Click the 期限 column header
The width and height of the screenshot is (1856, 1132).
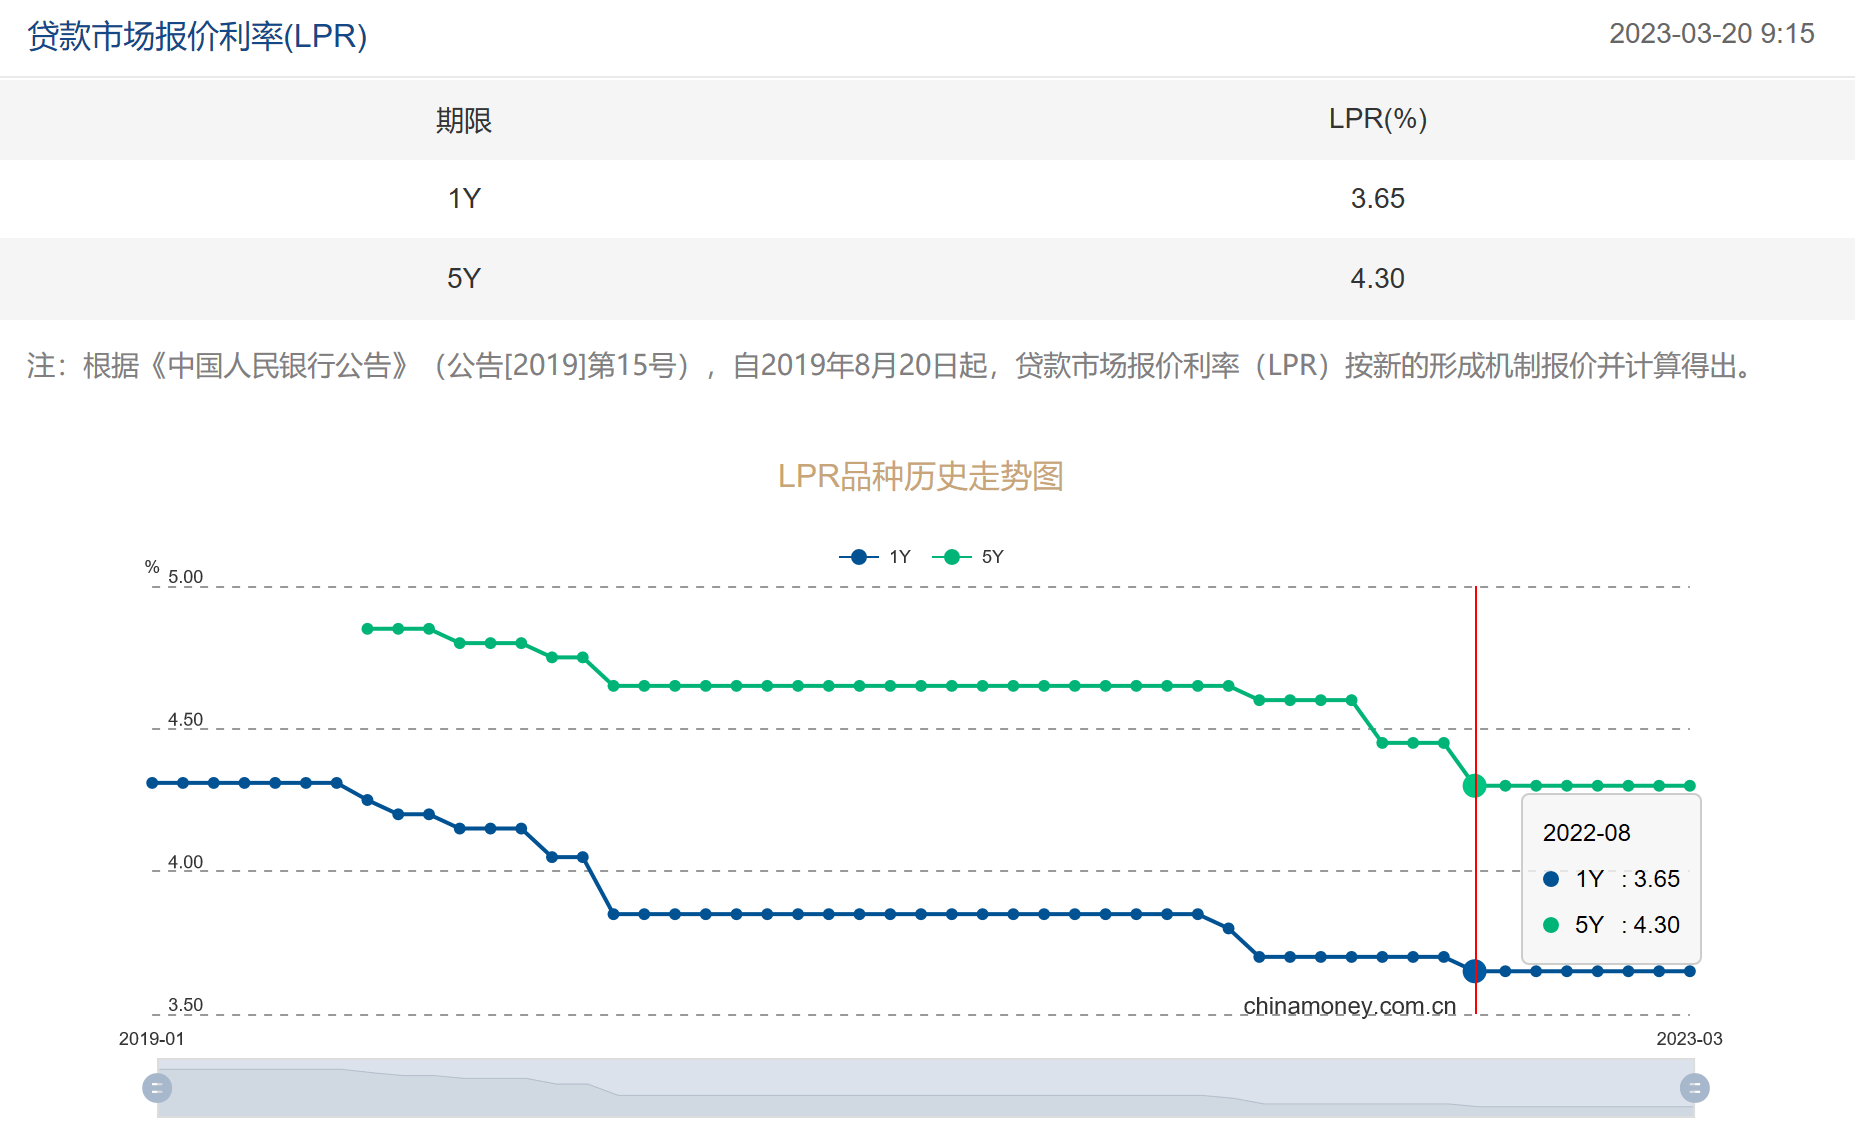(x=464, y=120)
